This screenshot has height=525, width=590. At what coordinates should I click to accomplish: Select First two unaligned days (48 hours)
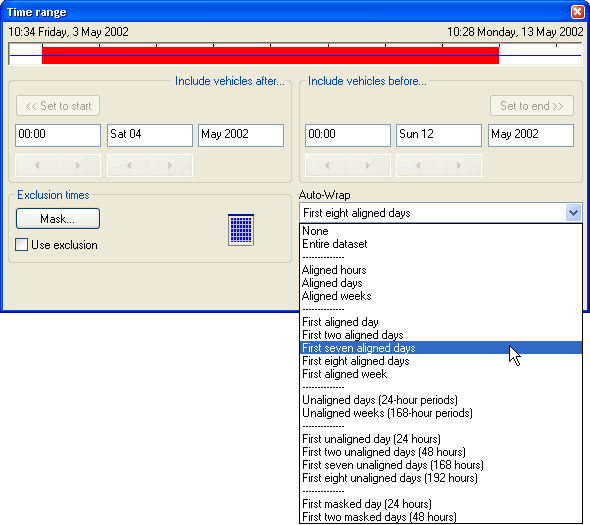441,452
